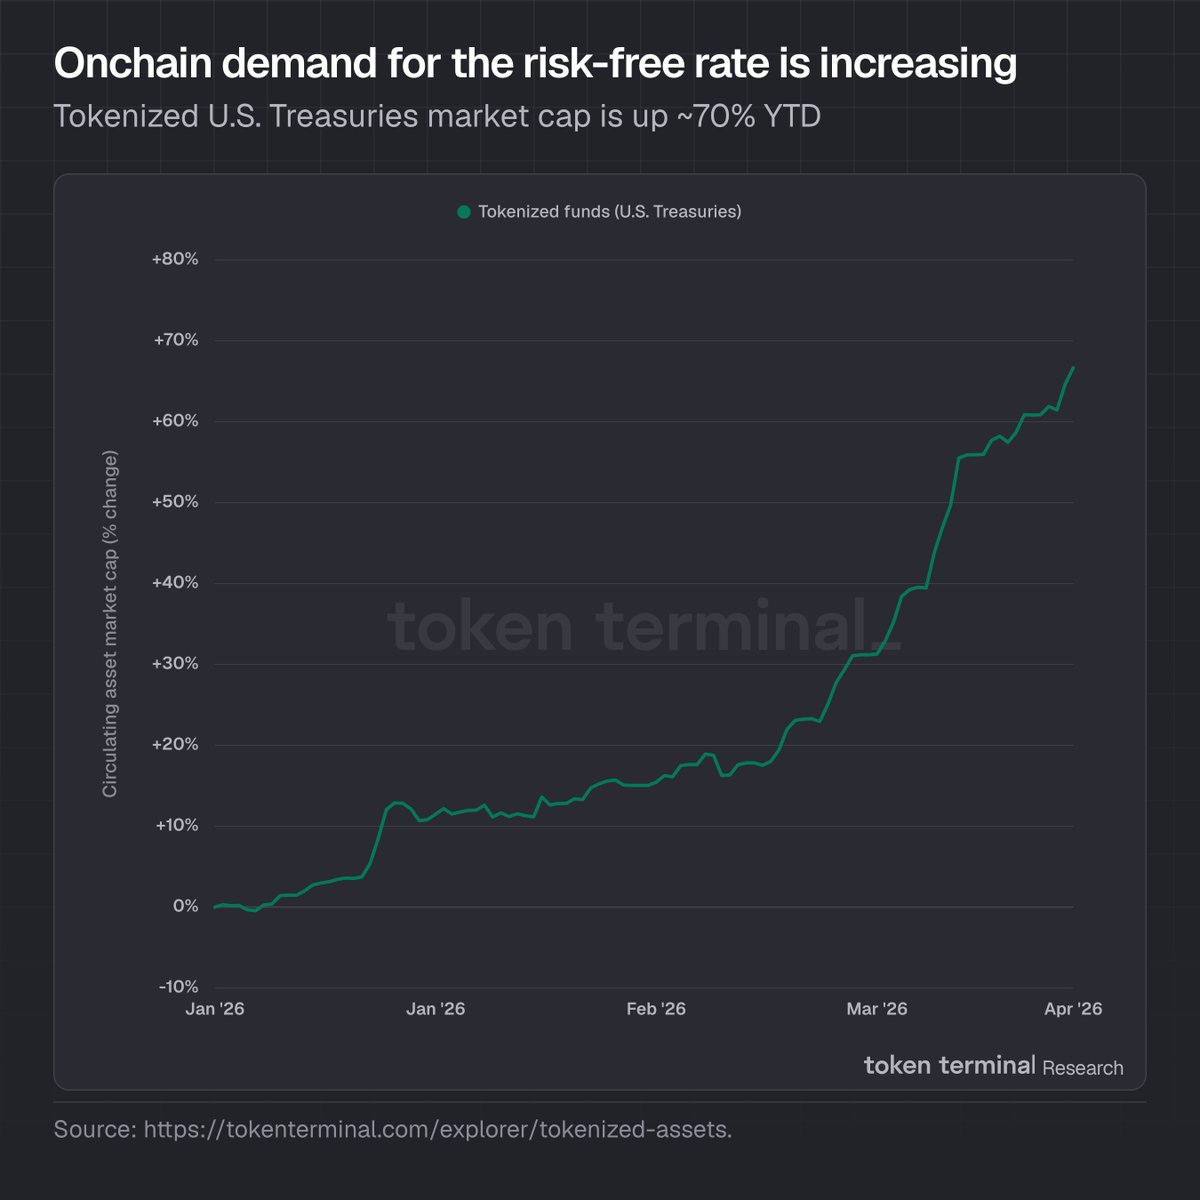This screenshot has height=1200, width=1200.
Task: Click the Apr '26 x-axis label
Action: pos(1073,1009)
